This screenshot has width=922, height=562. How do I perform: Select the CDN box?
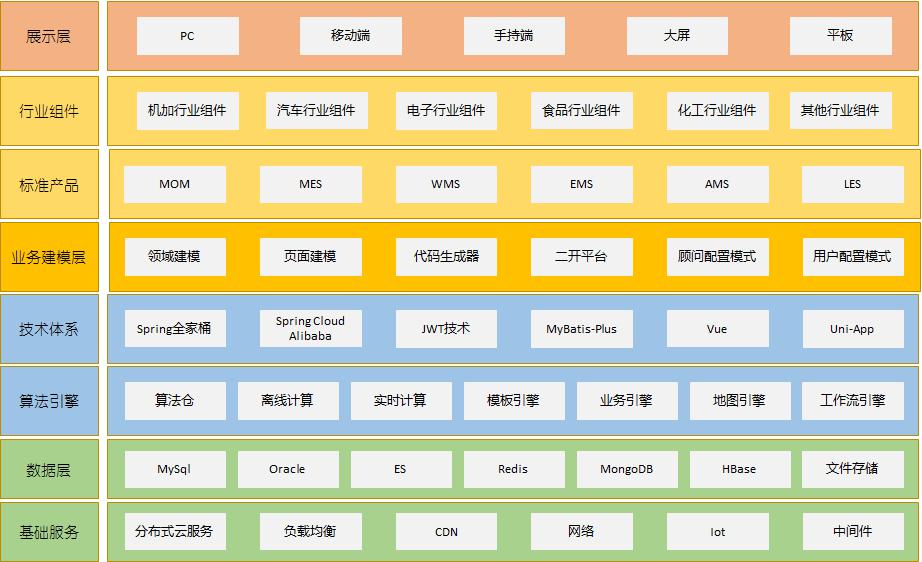446,531
